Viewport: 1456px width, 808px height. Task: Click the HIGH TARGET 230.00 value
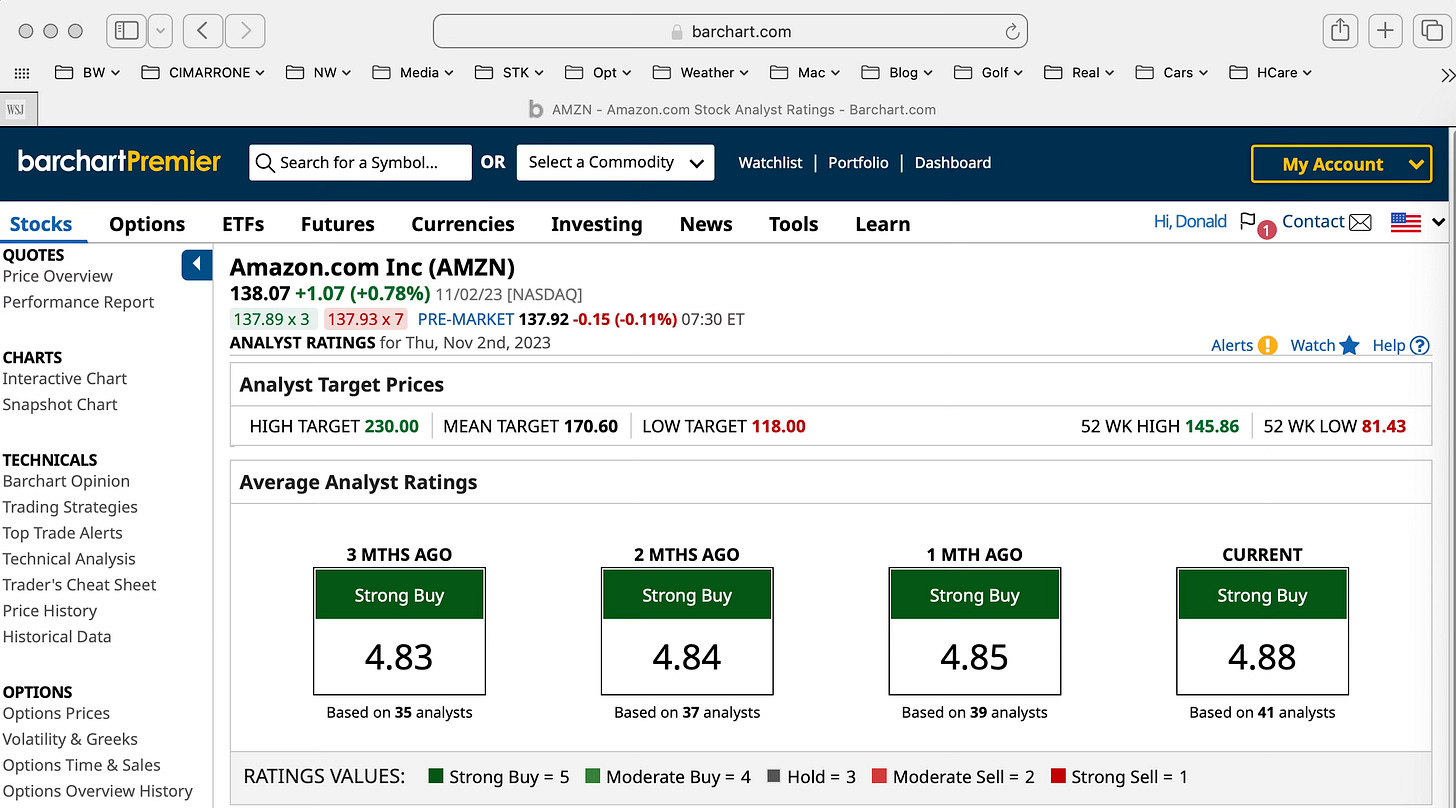[391, 426]
